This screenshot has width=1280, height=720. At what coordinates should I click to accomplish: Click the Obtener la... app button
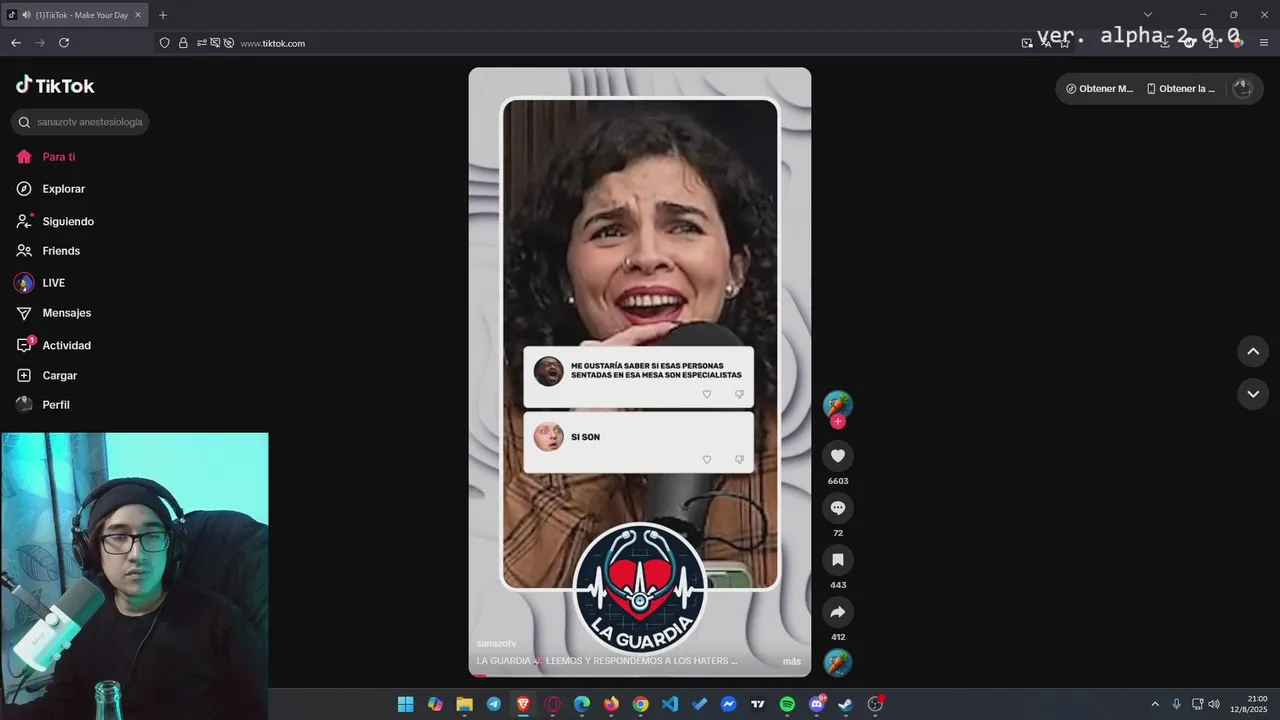coord(1180,89)
